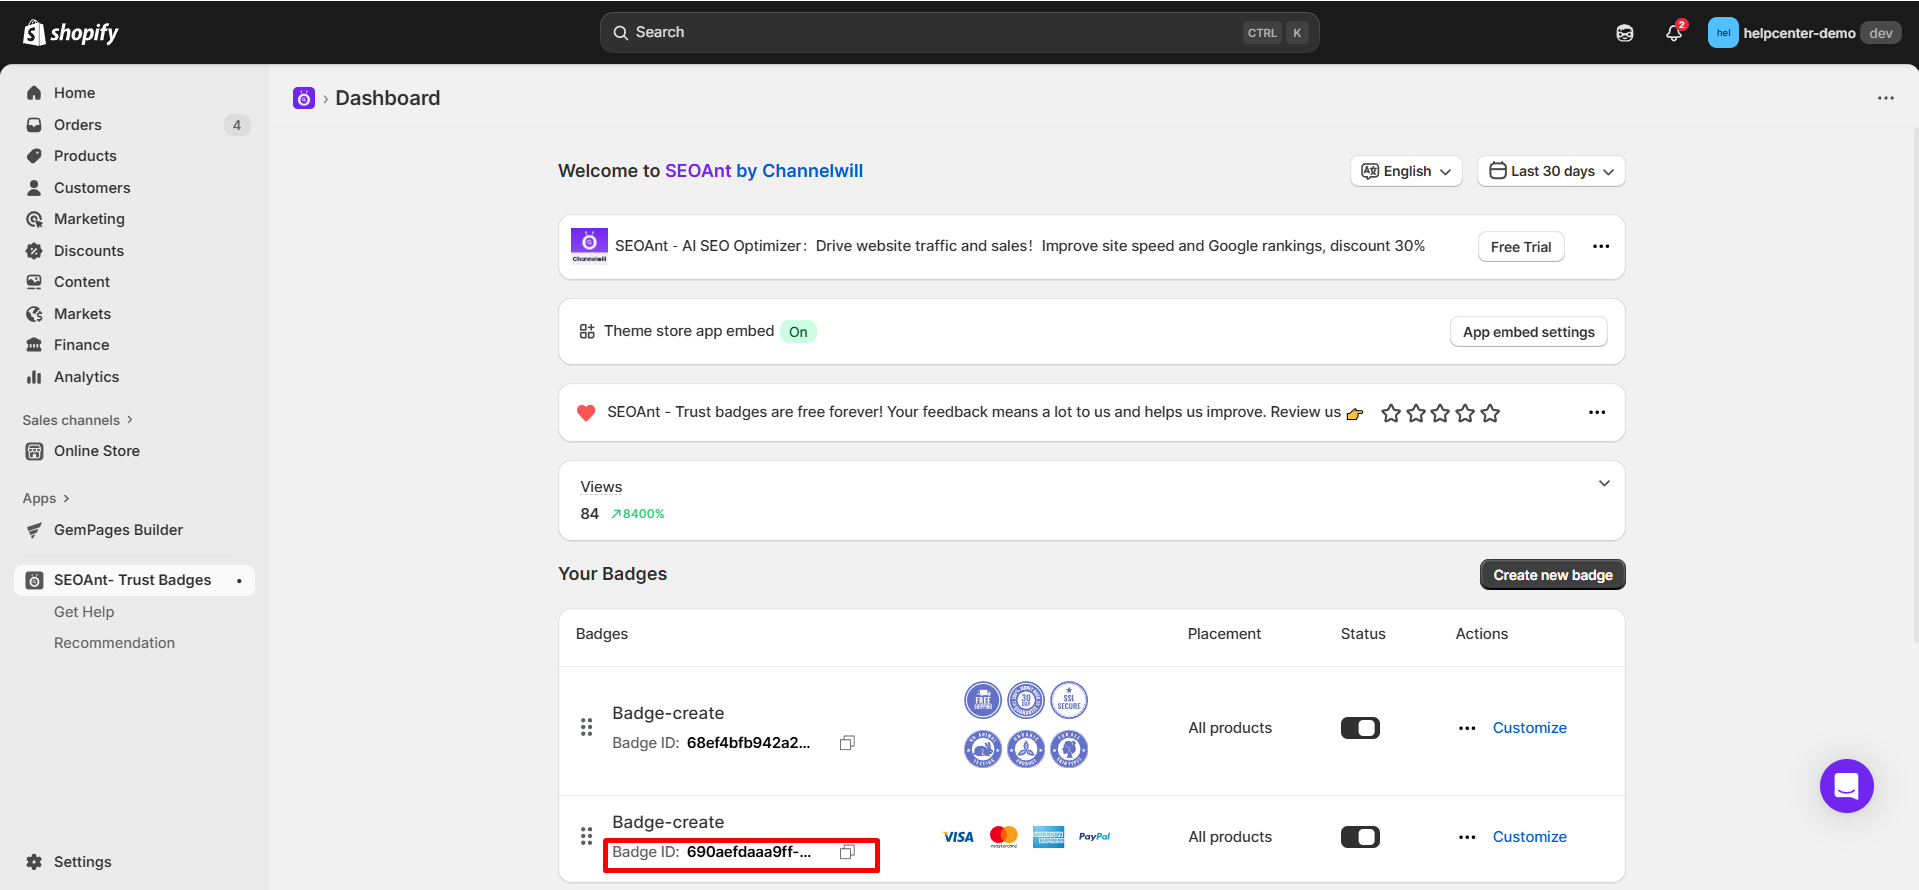Click drag handle of first Badge-create row
The width and height of the screenshot is (1919, 890).
586,727
